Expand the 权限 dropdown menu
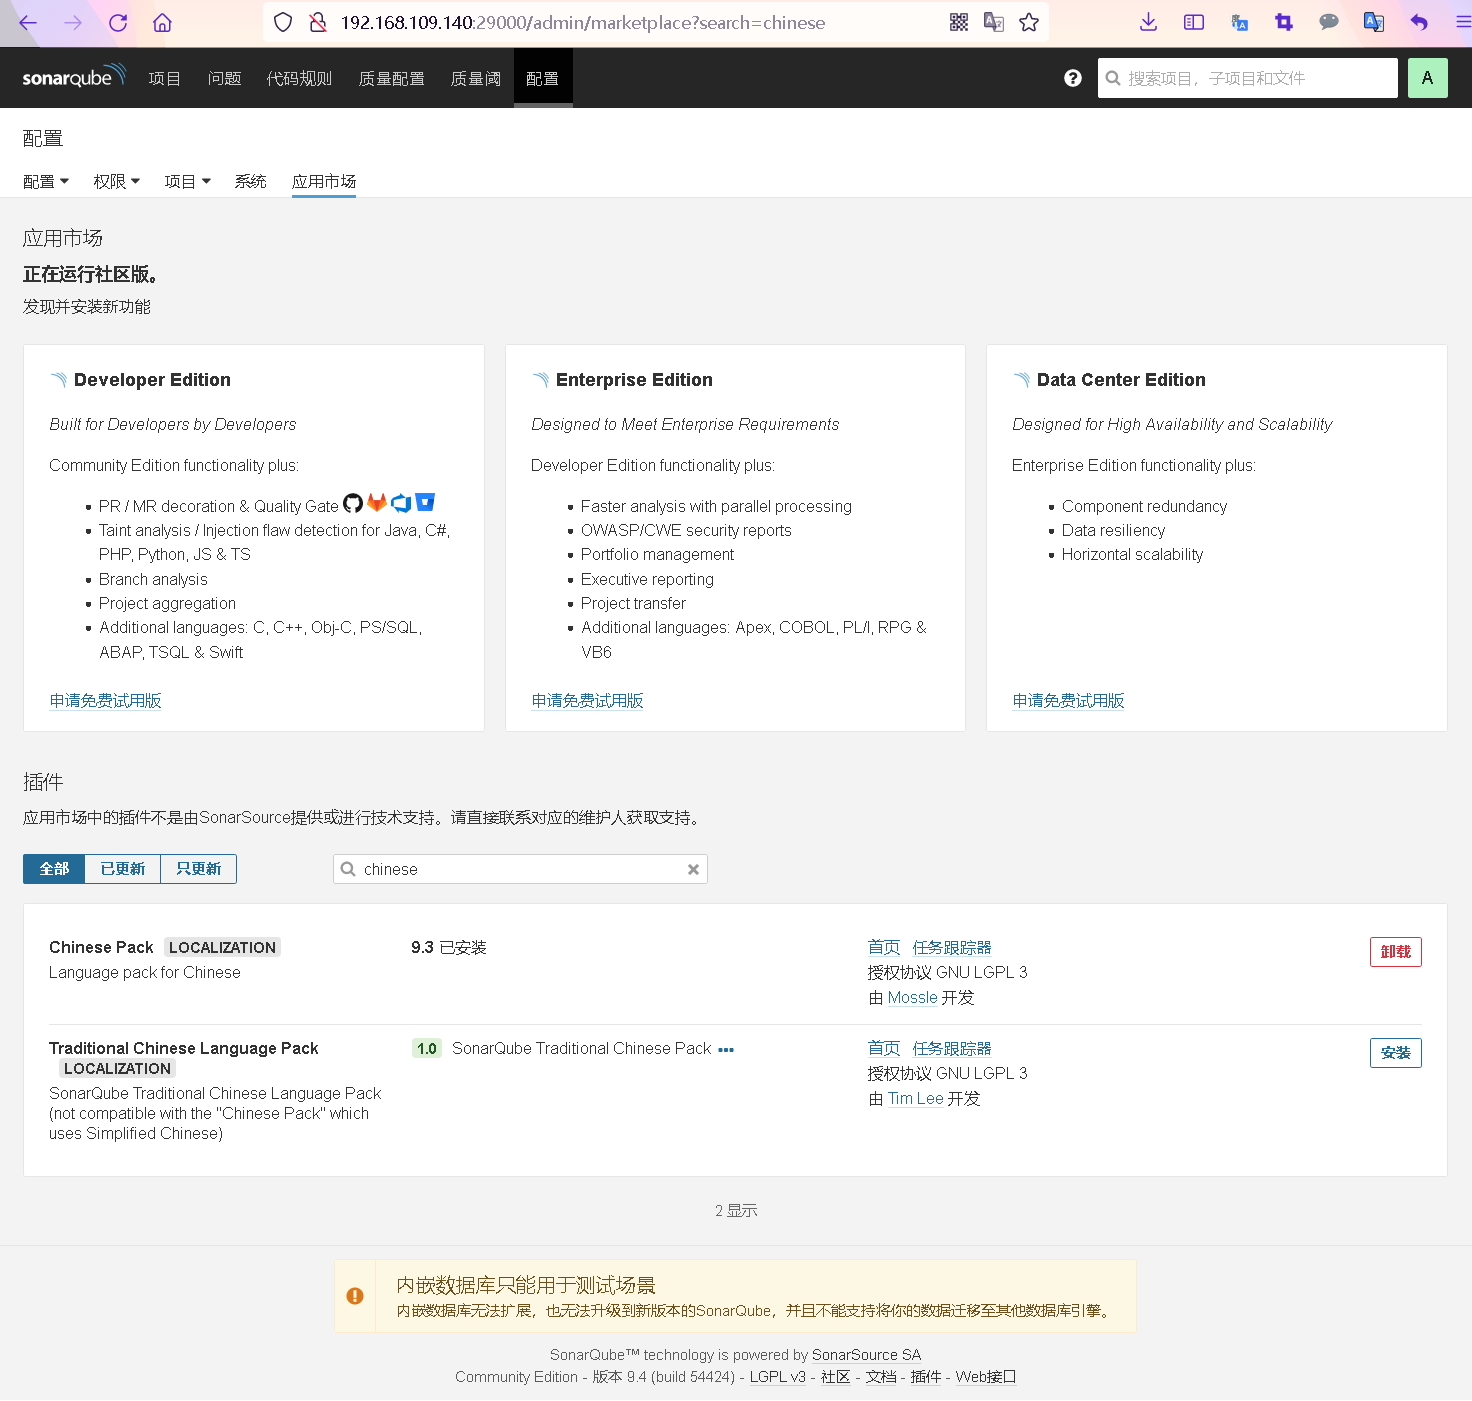The height and width of the screenshot is (1401, 1472). [x=117, y=181]
